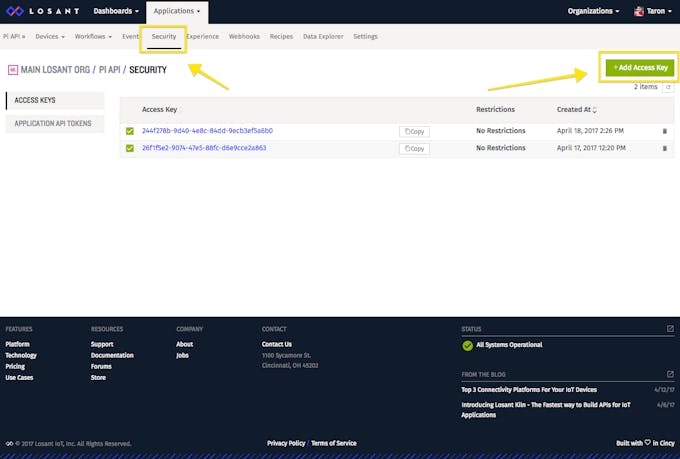This screenshot has width=680, height=459.
Task: Click April 17, 2017 12:20 PM date
Action: tap(591, 148)
